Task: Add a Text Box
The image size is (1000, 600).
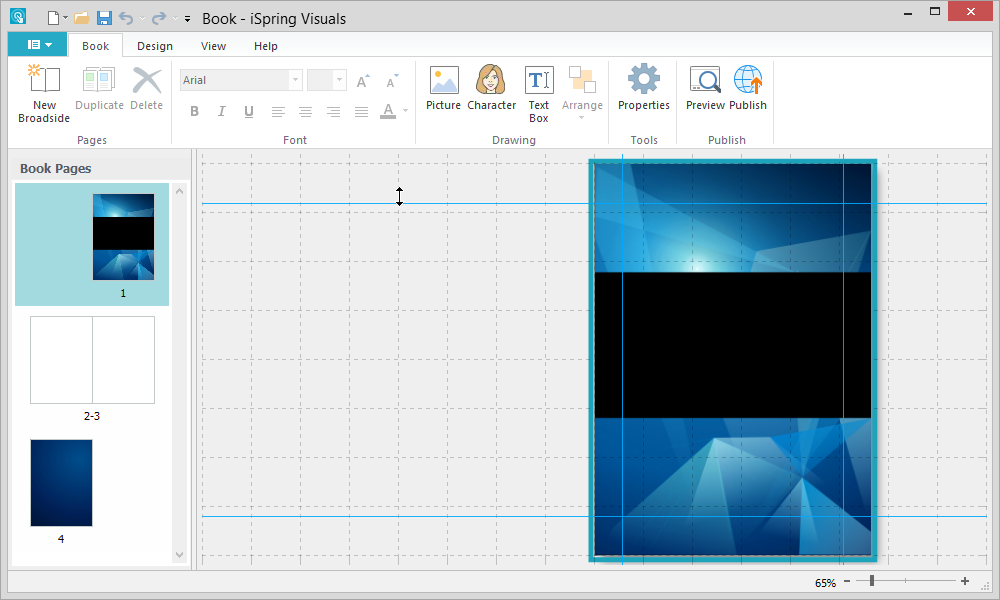Action: click(x=539, y=81)
